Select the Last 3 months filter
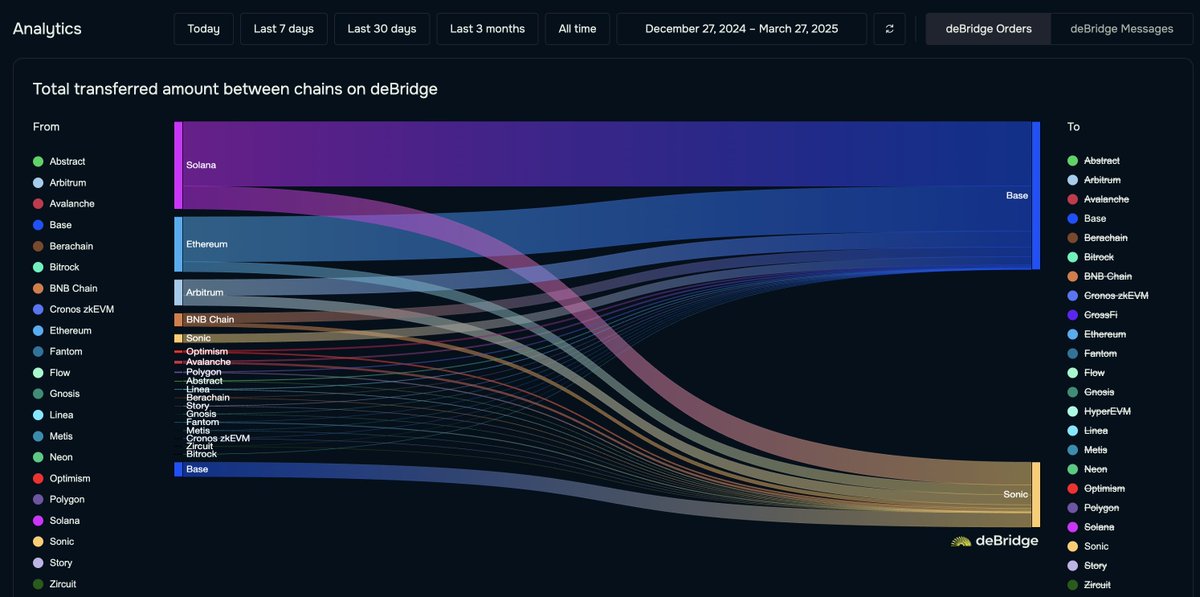The image size is (1200, 597). [x=487, y=29]
